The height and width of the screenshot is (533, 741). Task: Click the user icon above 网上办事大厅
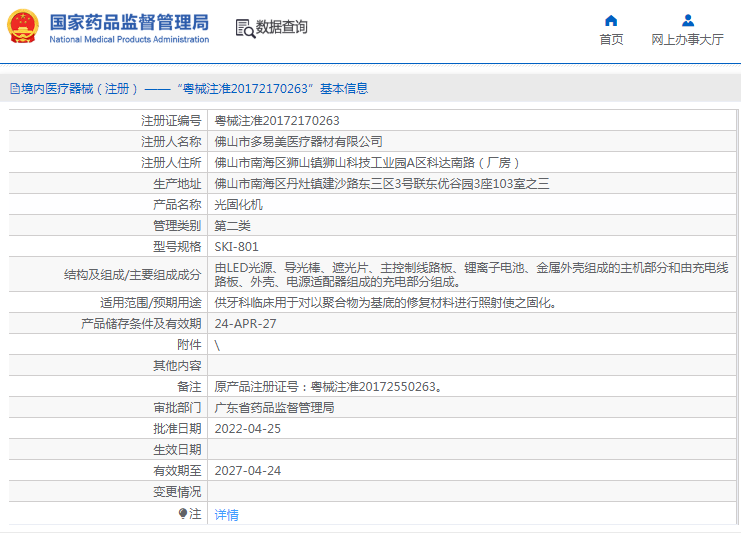coord(687,20)
